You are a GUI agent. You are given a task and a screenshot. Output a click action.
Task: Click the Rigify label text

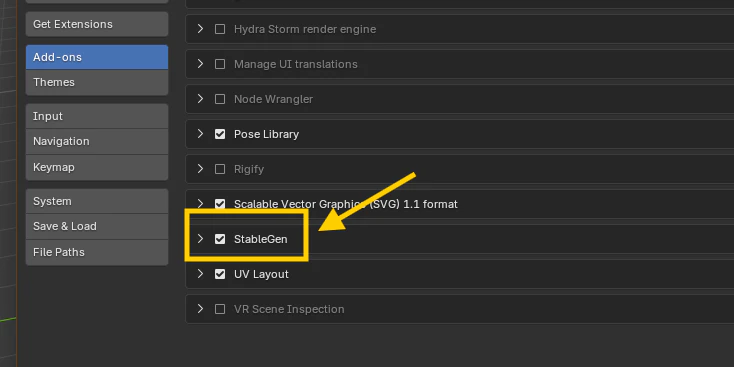[249, 169]
